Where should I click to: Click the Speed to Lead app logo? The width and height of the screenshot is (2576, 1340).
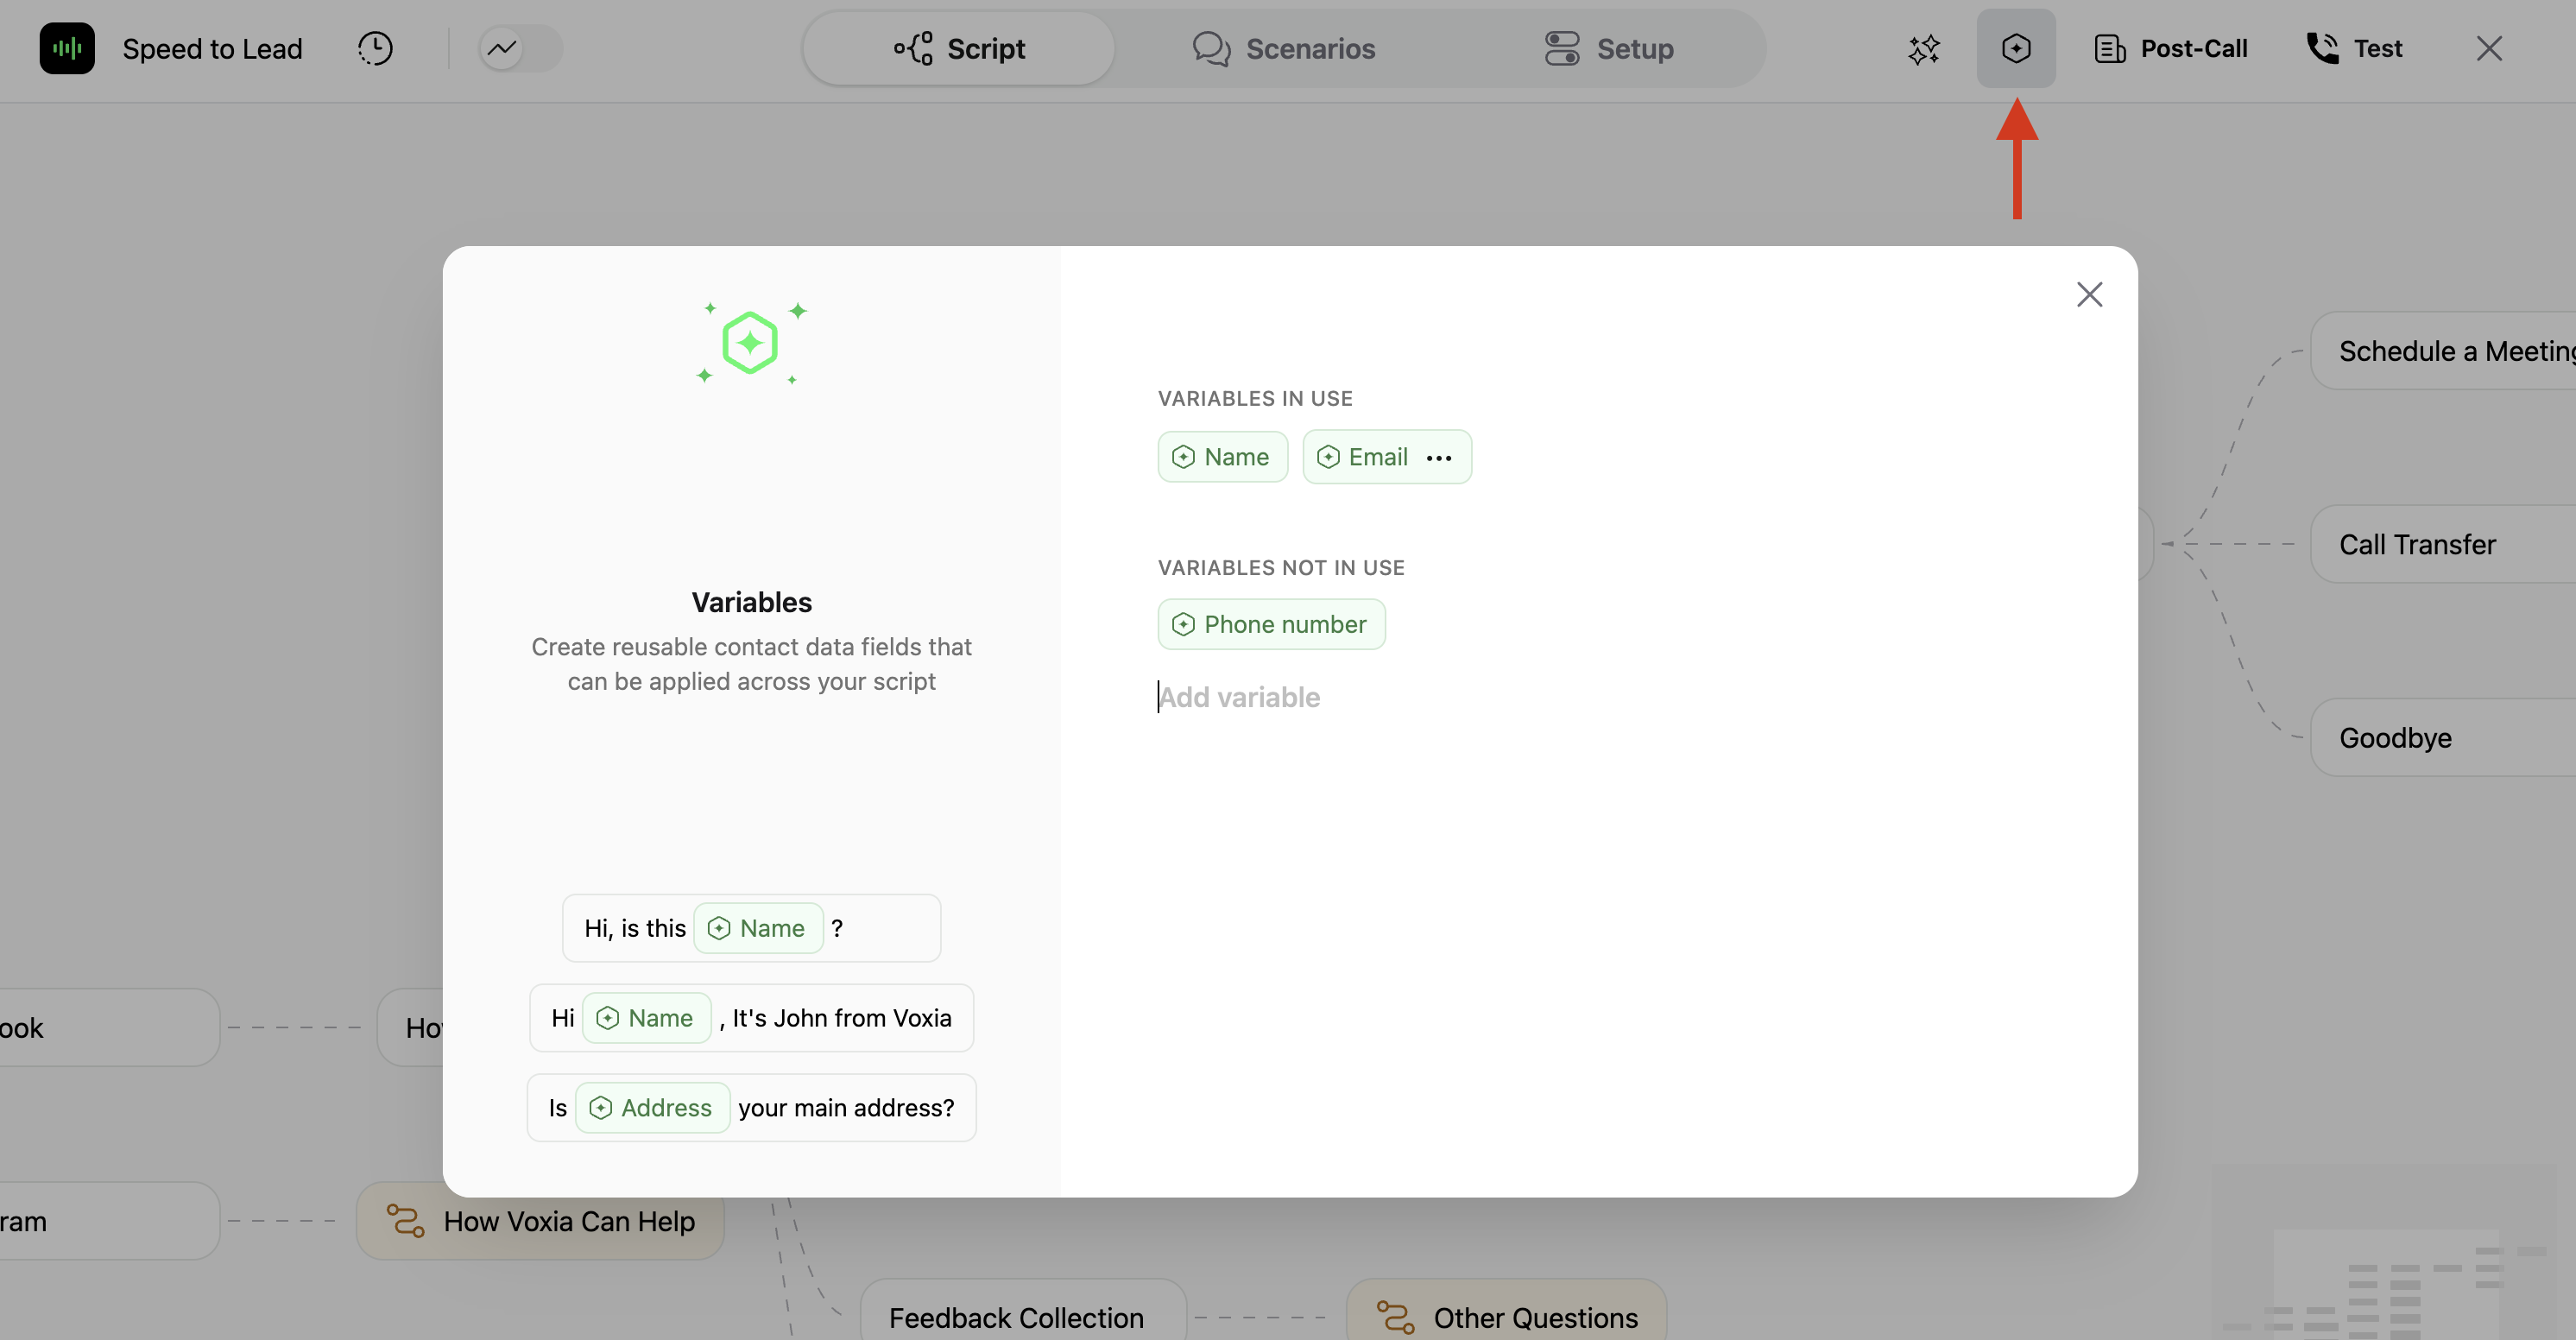pyautogui.click(x=67, y=48)
